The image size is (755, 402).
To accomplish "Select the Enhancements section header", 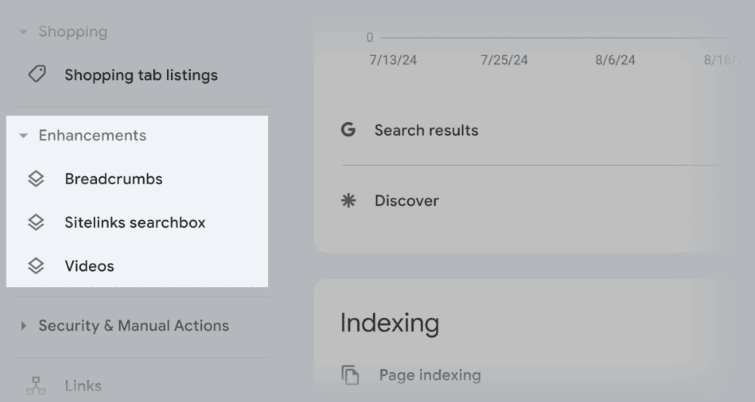I will click(x=92, y=135).
